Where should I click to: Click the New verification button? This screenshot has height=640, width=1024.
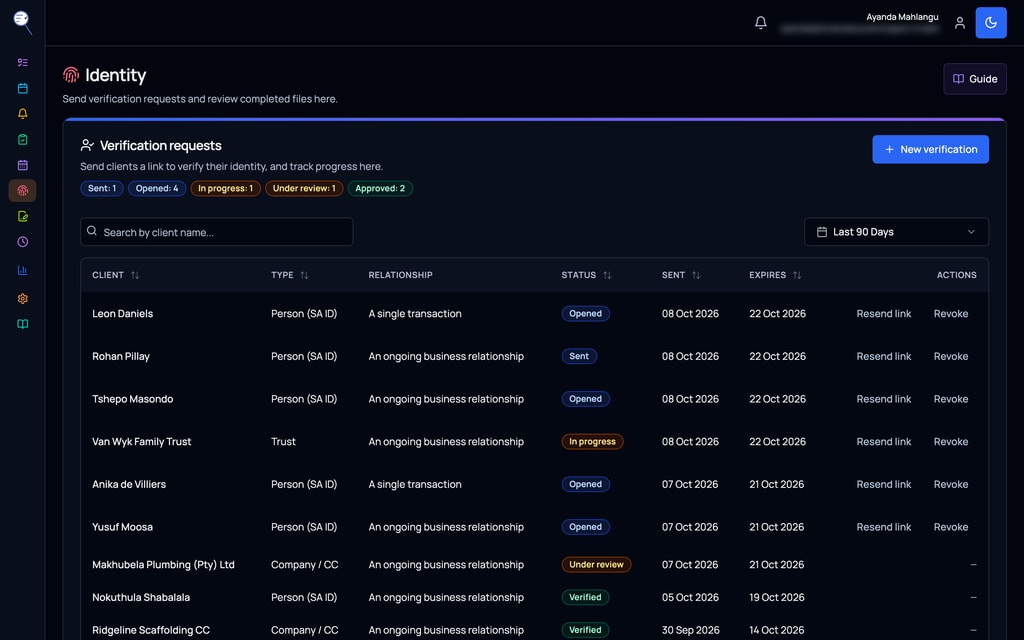click(930, 150)
